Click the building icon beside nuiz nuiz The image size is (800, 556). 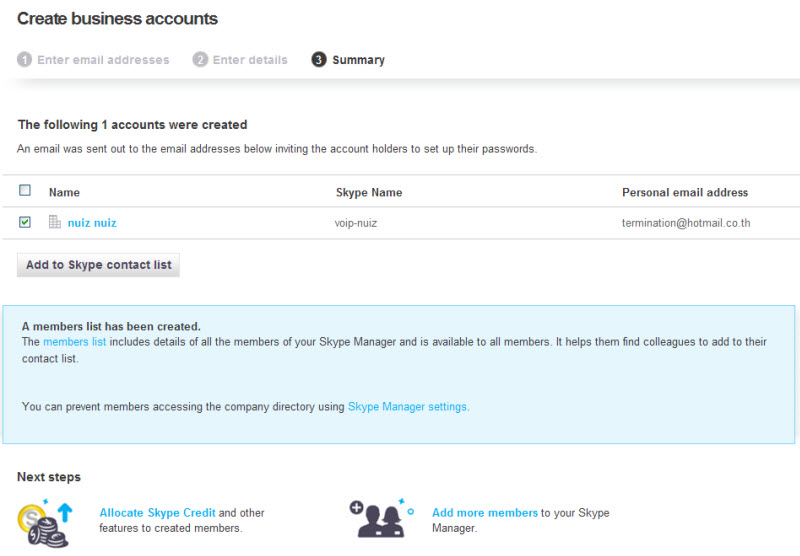55,221
